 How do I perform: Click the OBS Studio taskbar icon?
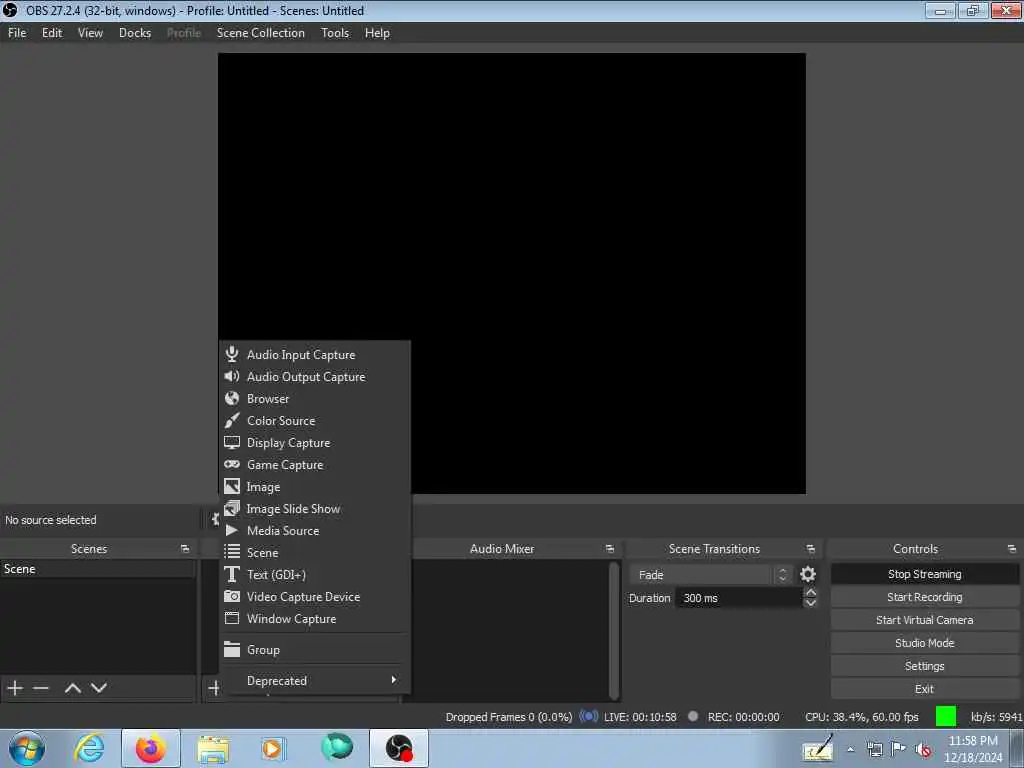(x=399, y=748)
